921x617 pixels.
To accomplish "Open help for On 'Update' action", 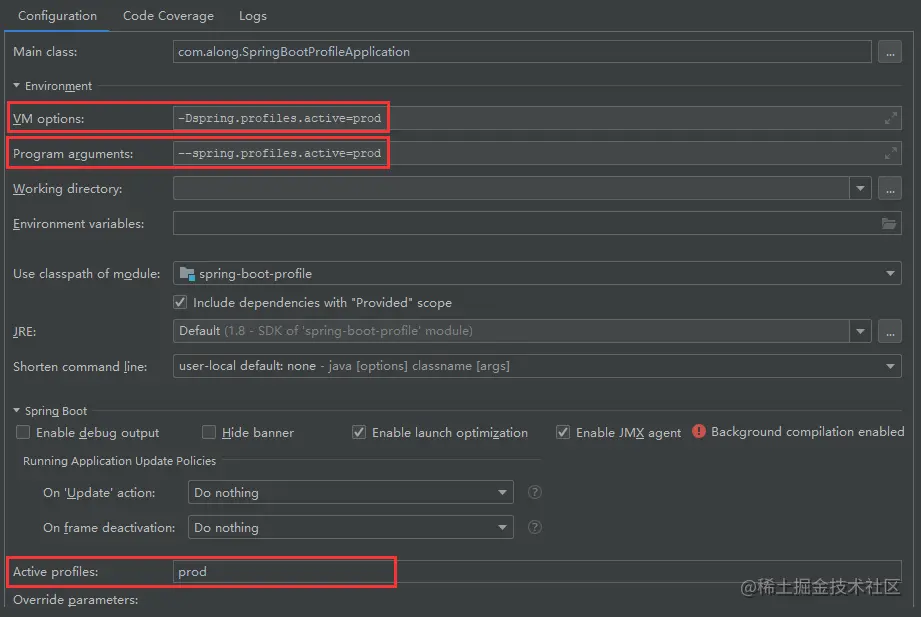I will click(535, 492).
